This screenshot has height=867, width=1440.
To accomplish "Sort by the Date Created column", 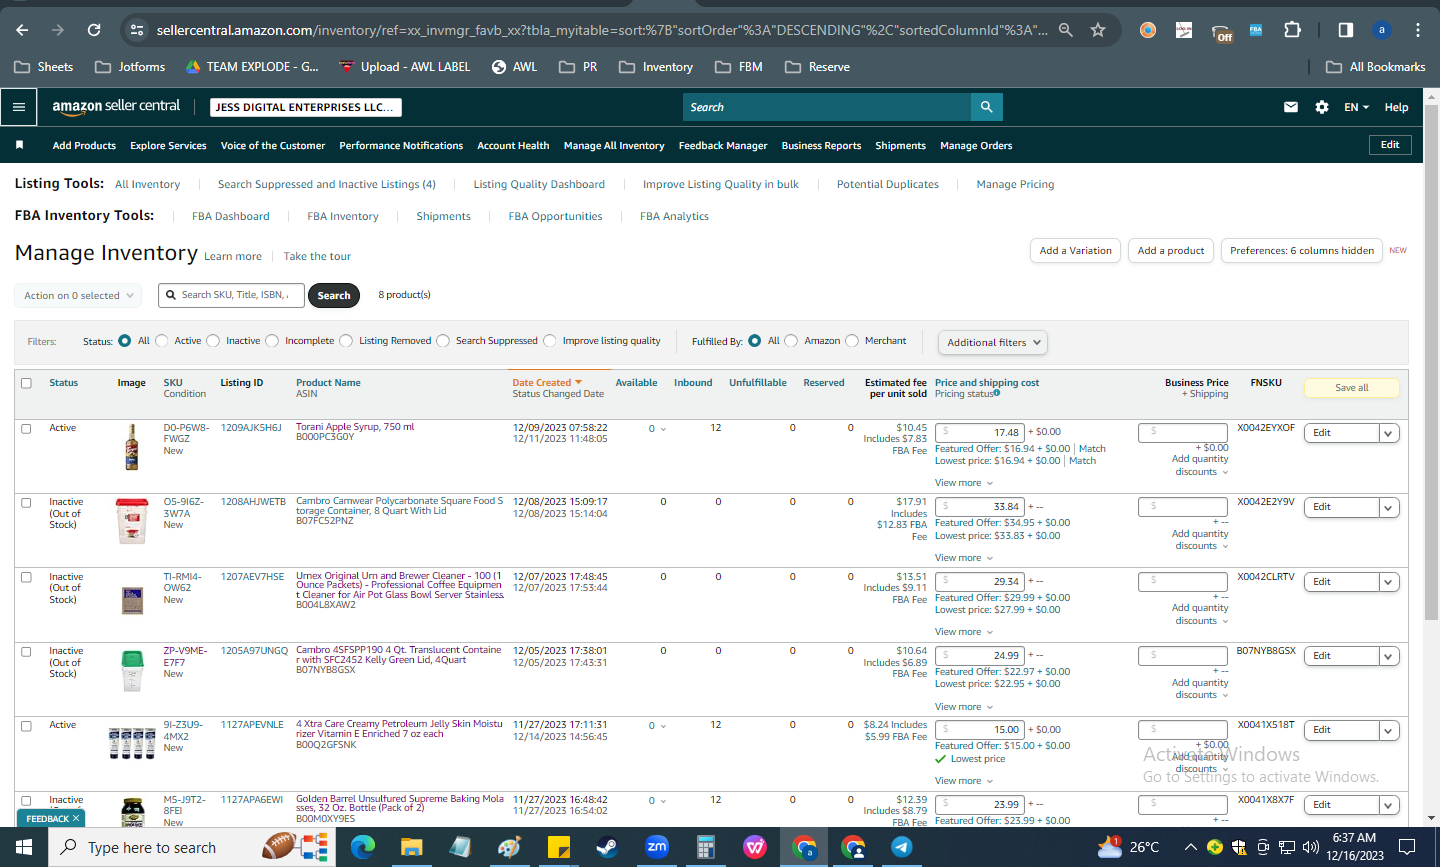I will (546, 382).
